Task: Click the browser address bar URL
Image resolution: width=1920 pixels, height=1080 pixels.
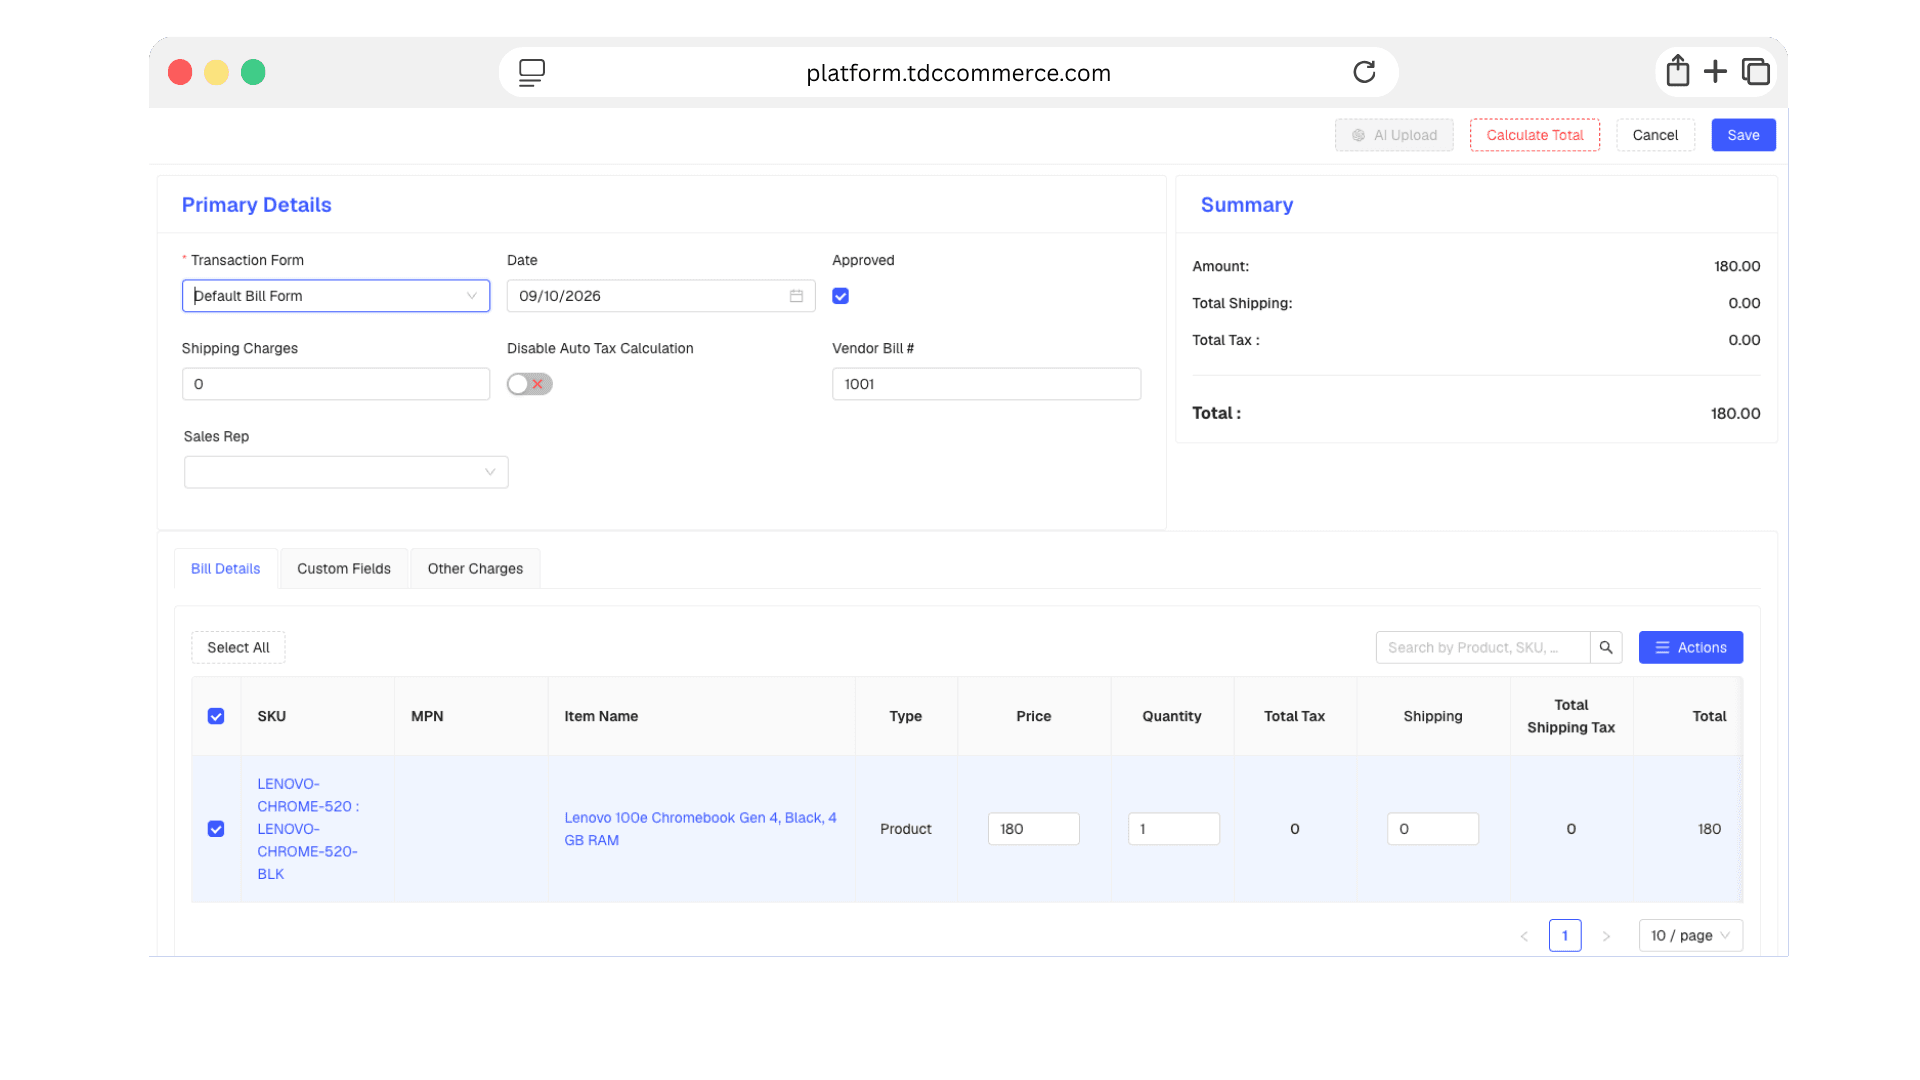Action: click(958, 73)
